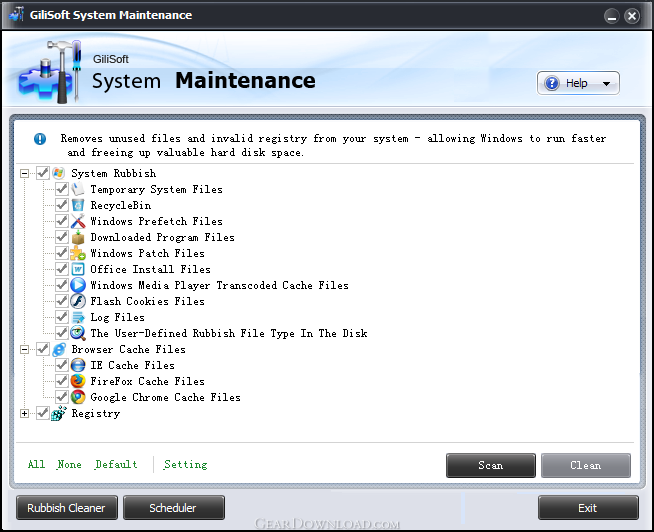Click the Downloaded Program Files box icon
Screen dimensions: 654x532
click(78, 237)
